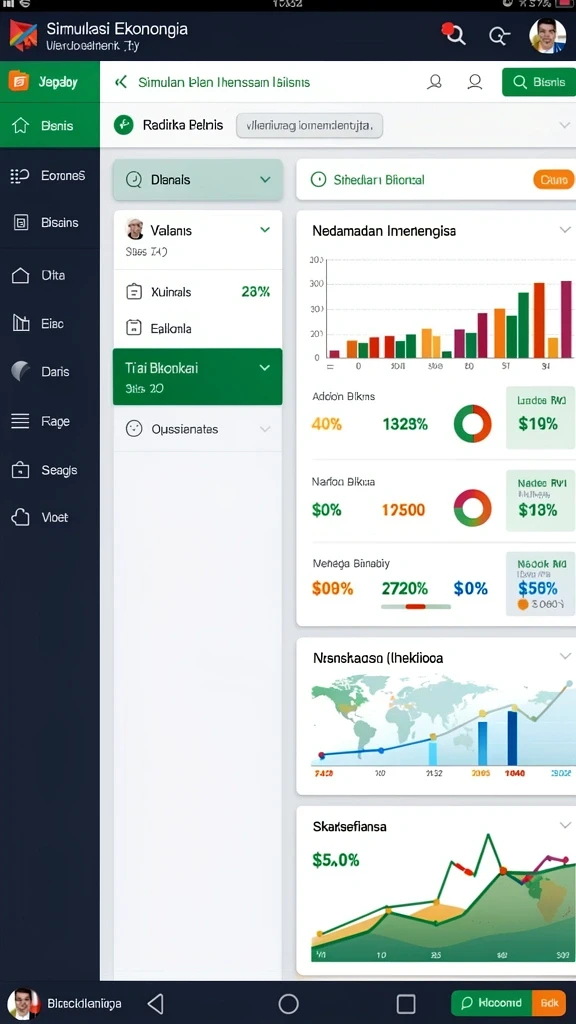Click the progress bar under 2720%
The height and width of the screenshot is (1024, 576).
pos(415,606)
